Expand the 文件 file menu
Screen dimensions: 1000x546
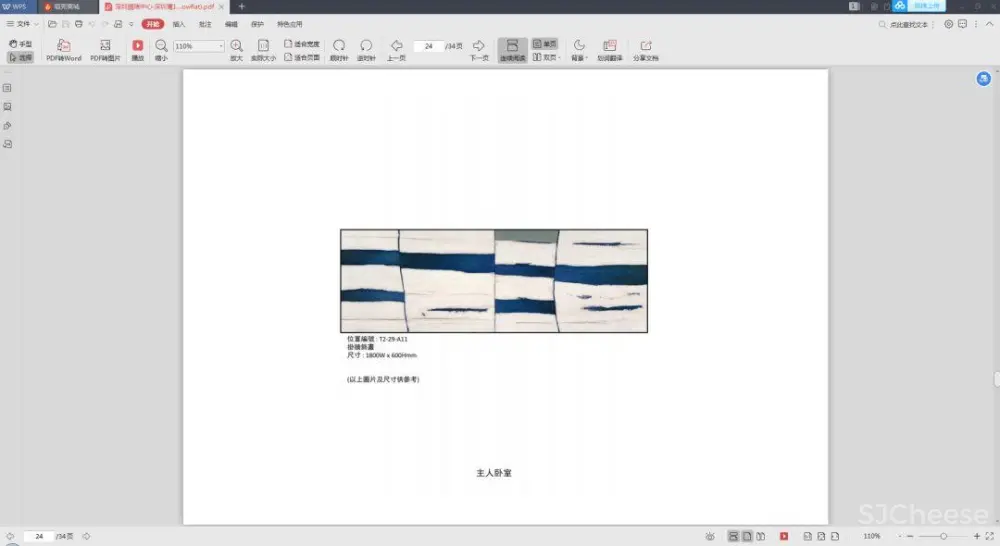pyautogui.click(x=22, y=23)
